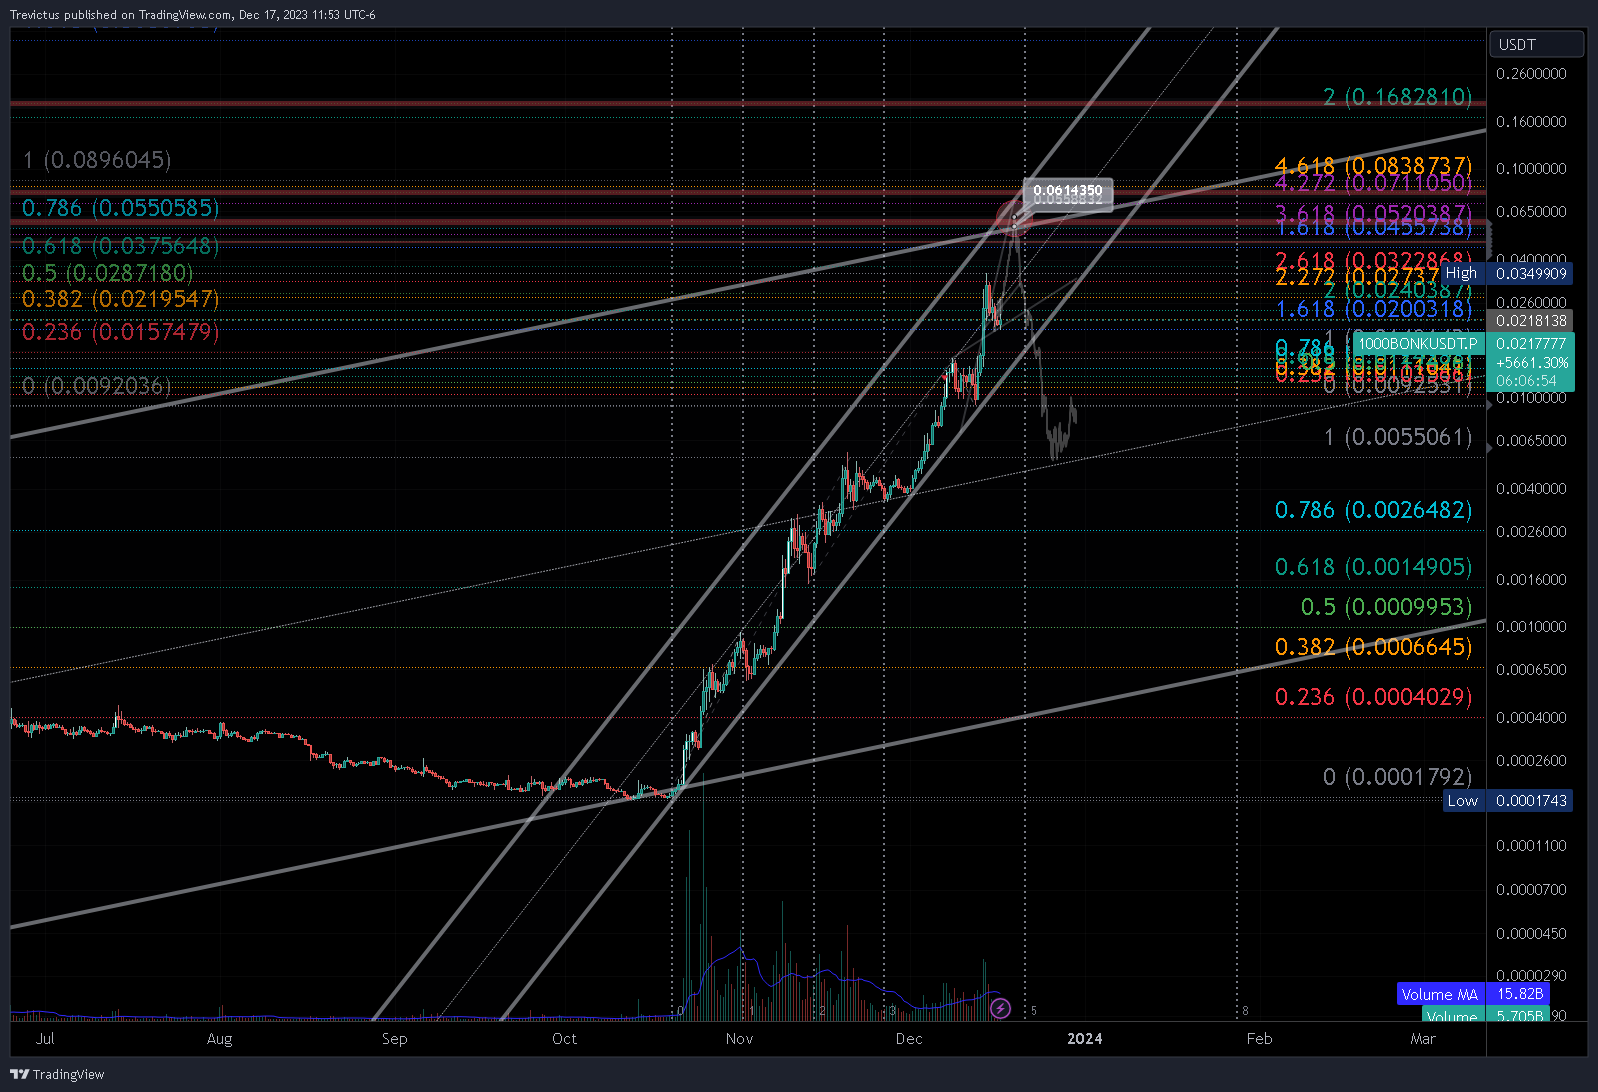Click the Volume 5.705B label
The image size is (1598, 1092).
pos(1485,1015)
